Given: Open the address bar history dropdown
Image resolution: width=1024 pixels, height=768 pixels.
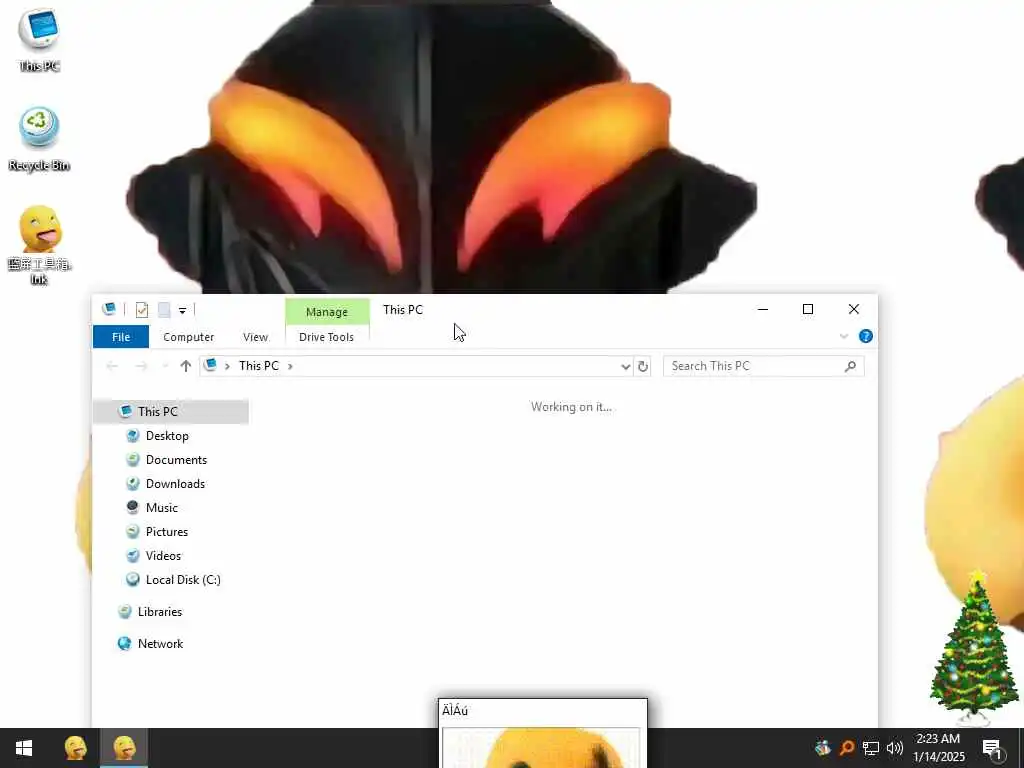Looking at the screenshot, I should (x=625, y=366).
